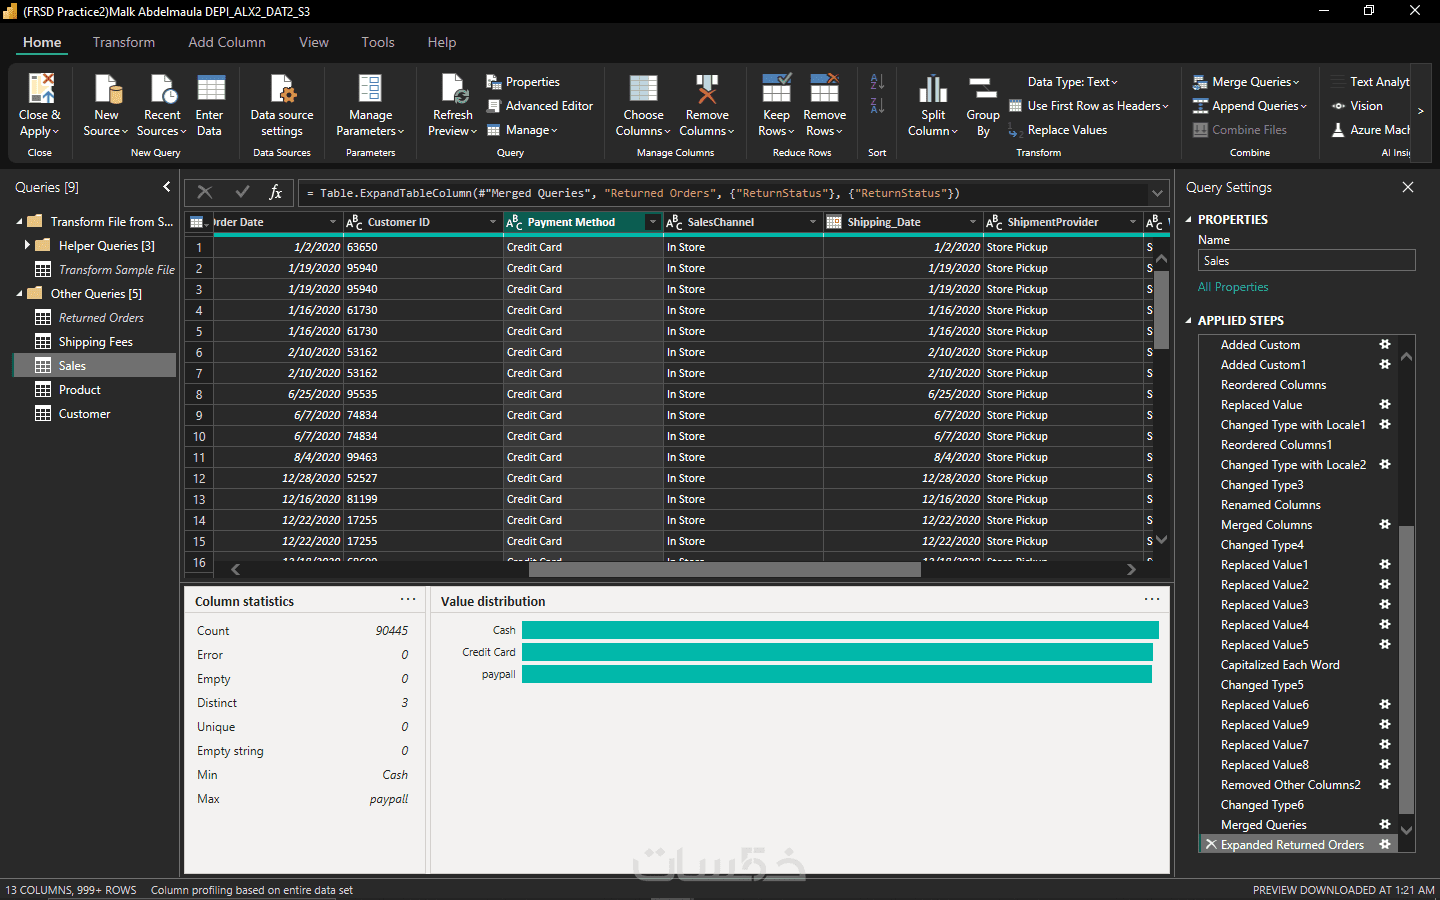Click Append Queries button
This screenshot has width=1440, height=900.
pos(1250,106)
